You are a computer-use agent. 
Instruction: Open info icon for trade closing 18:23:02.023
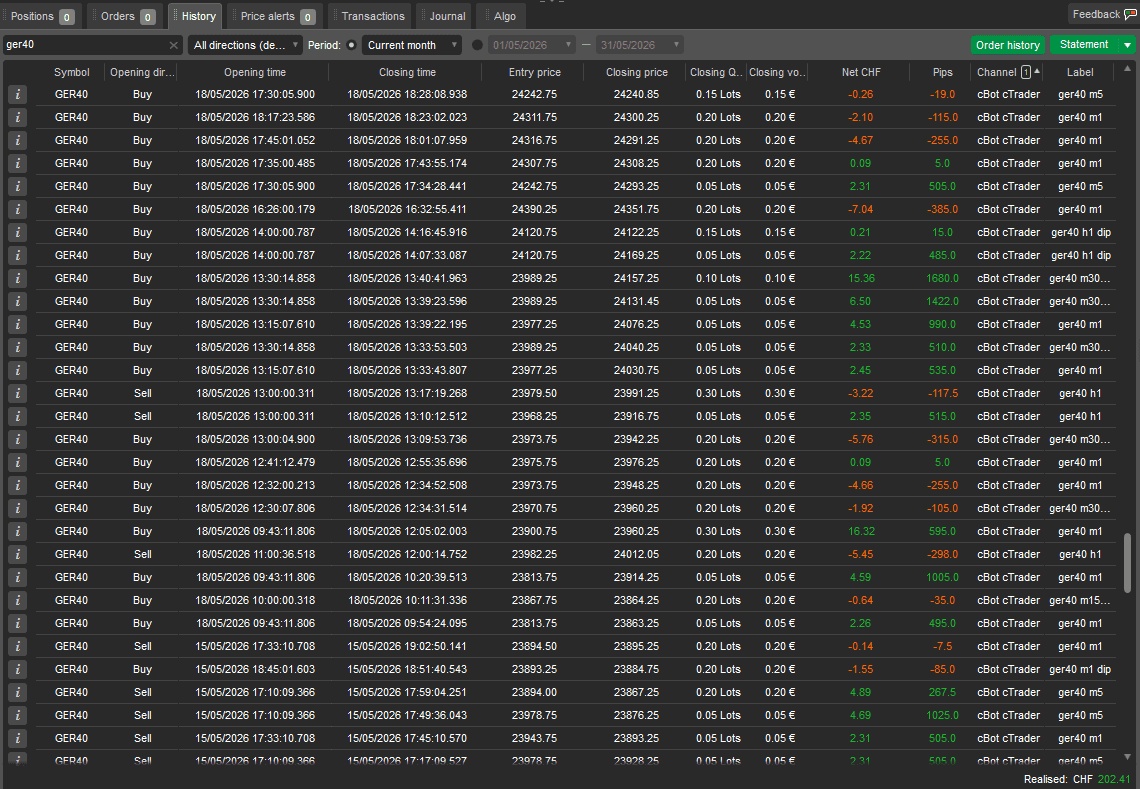point(17,117)
